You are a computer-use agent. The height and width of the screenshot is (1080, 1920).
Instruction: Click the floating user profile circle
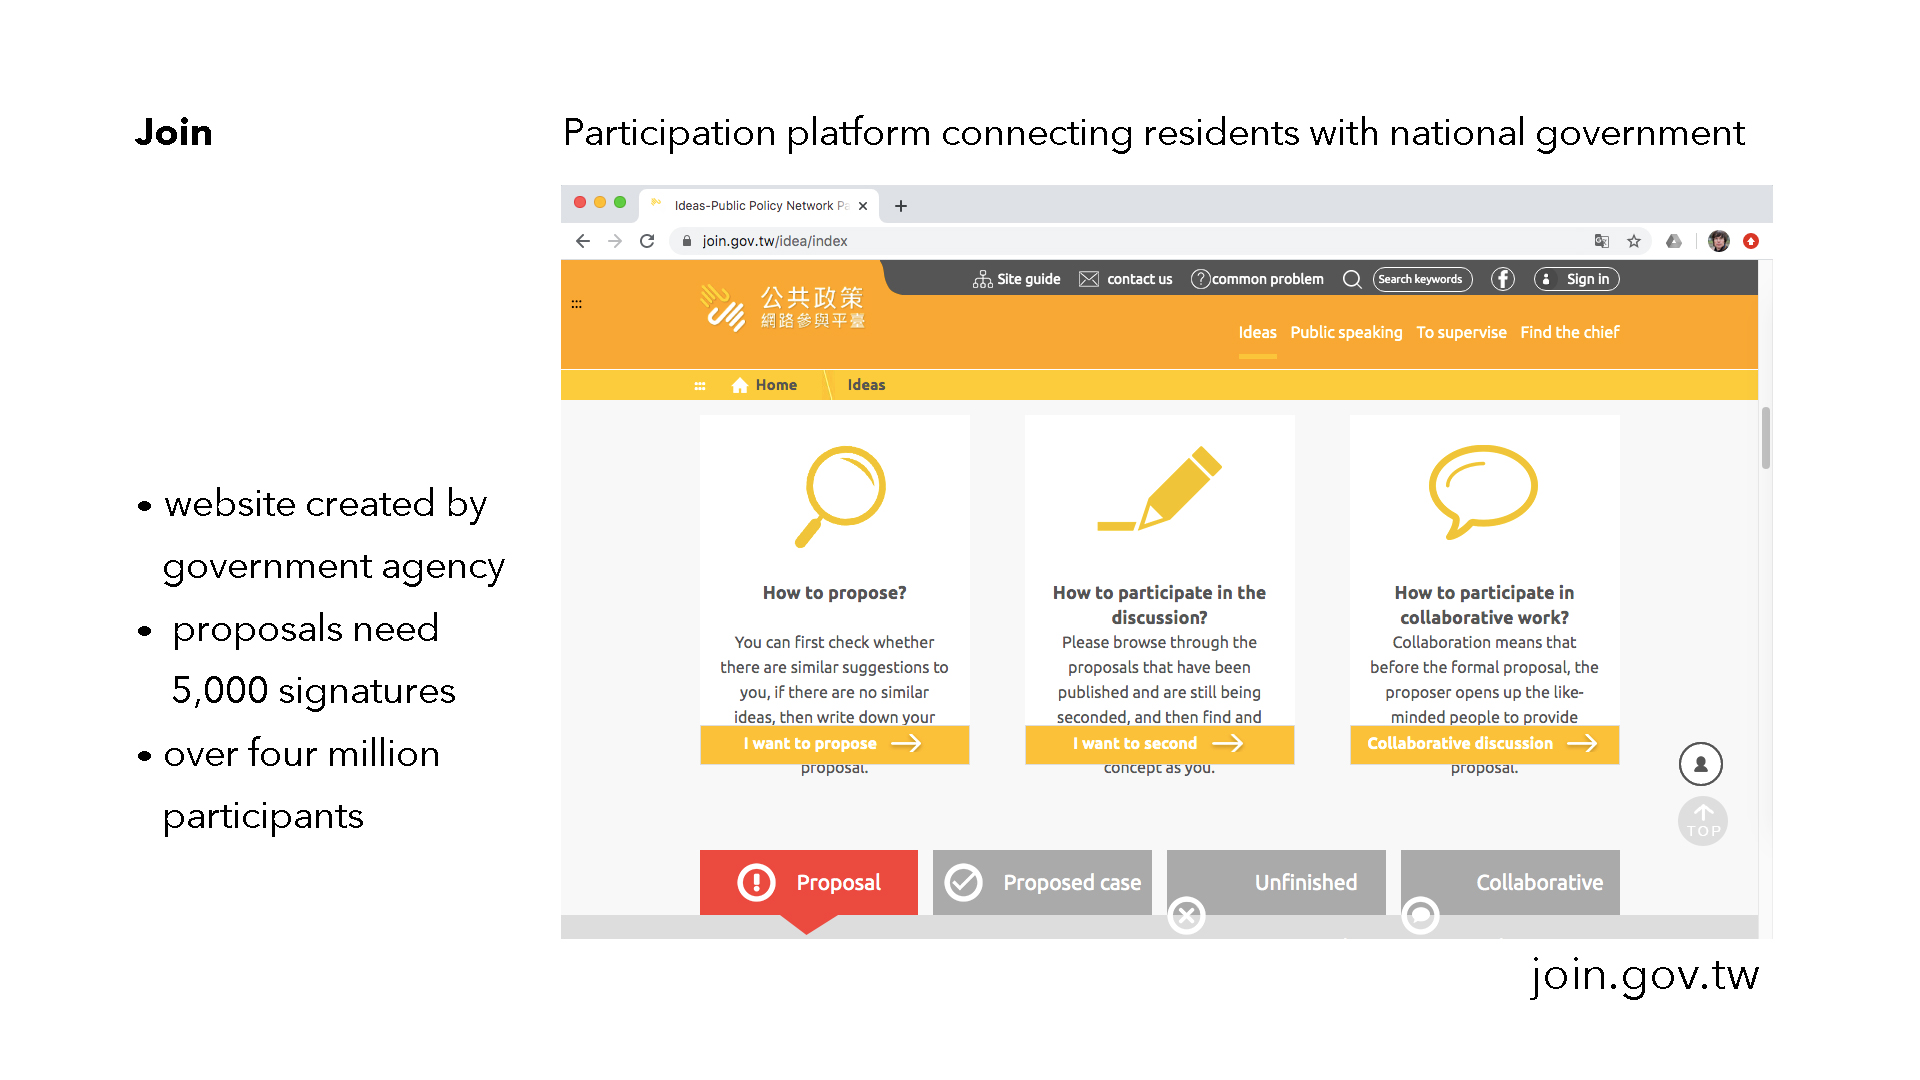pos(1701,764)
